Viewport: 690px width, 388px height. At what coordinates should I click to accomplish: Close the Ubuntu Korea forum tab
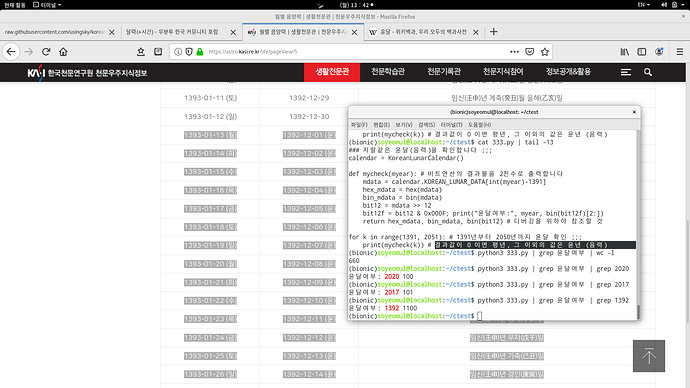233,32
